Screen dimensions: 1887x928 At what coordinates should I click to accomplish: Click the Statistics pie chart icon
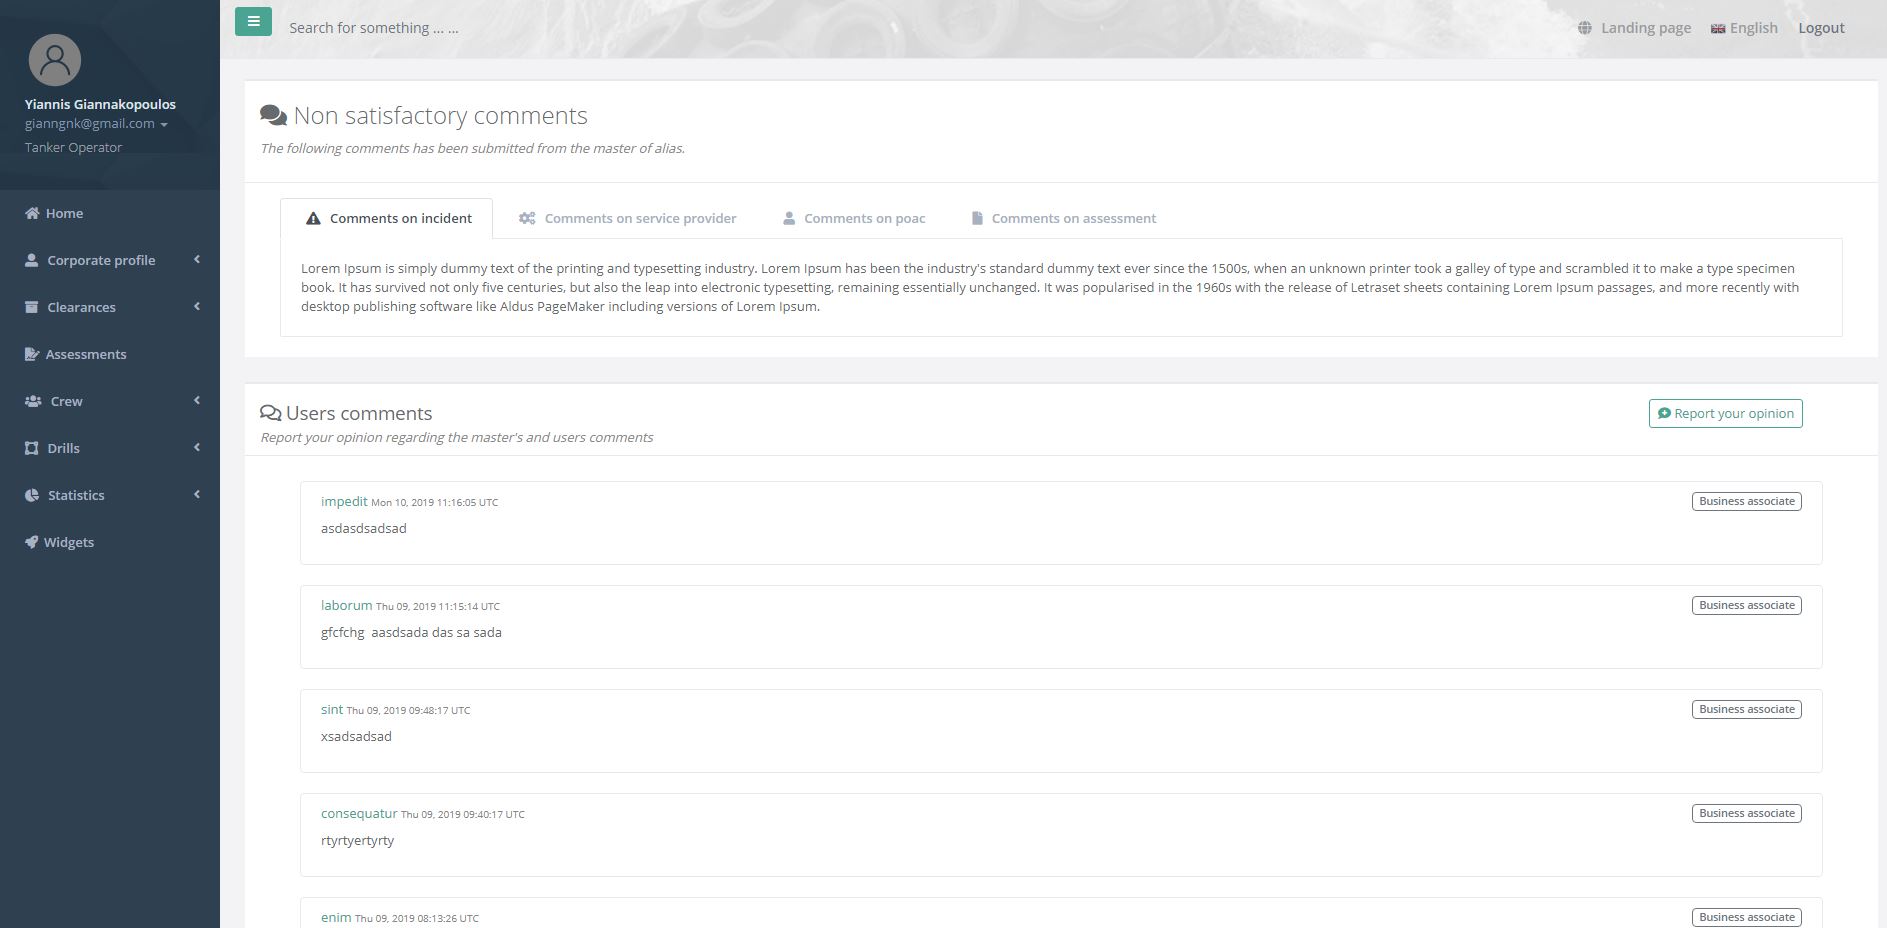tap(32, 495)
